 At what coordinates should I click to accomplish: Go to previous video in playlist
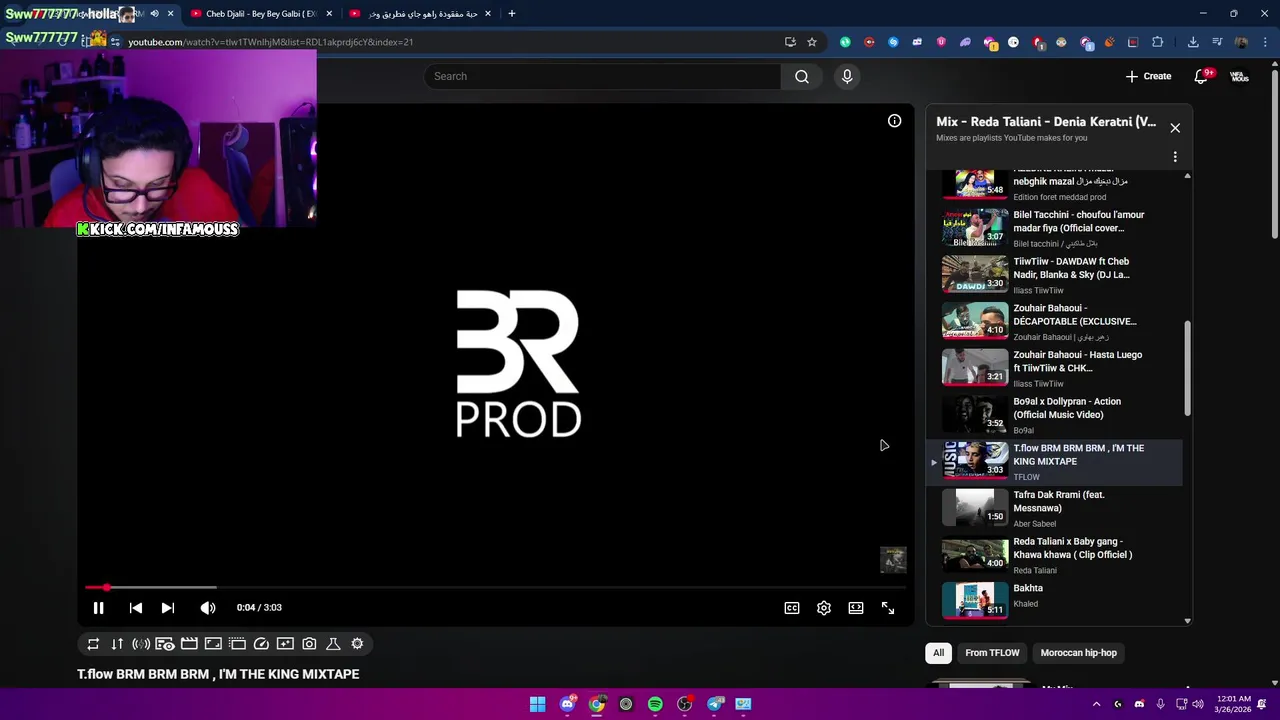(x=136, y=608)
